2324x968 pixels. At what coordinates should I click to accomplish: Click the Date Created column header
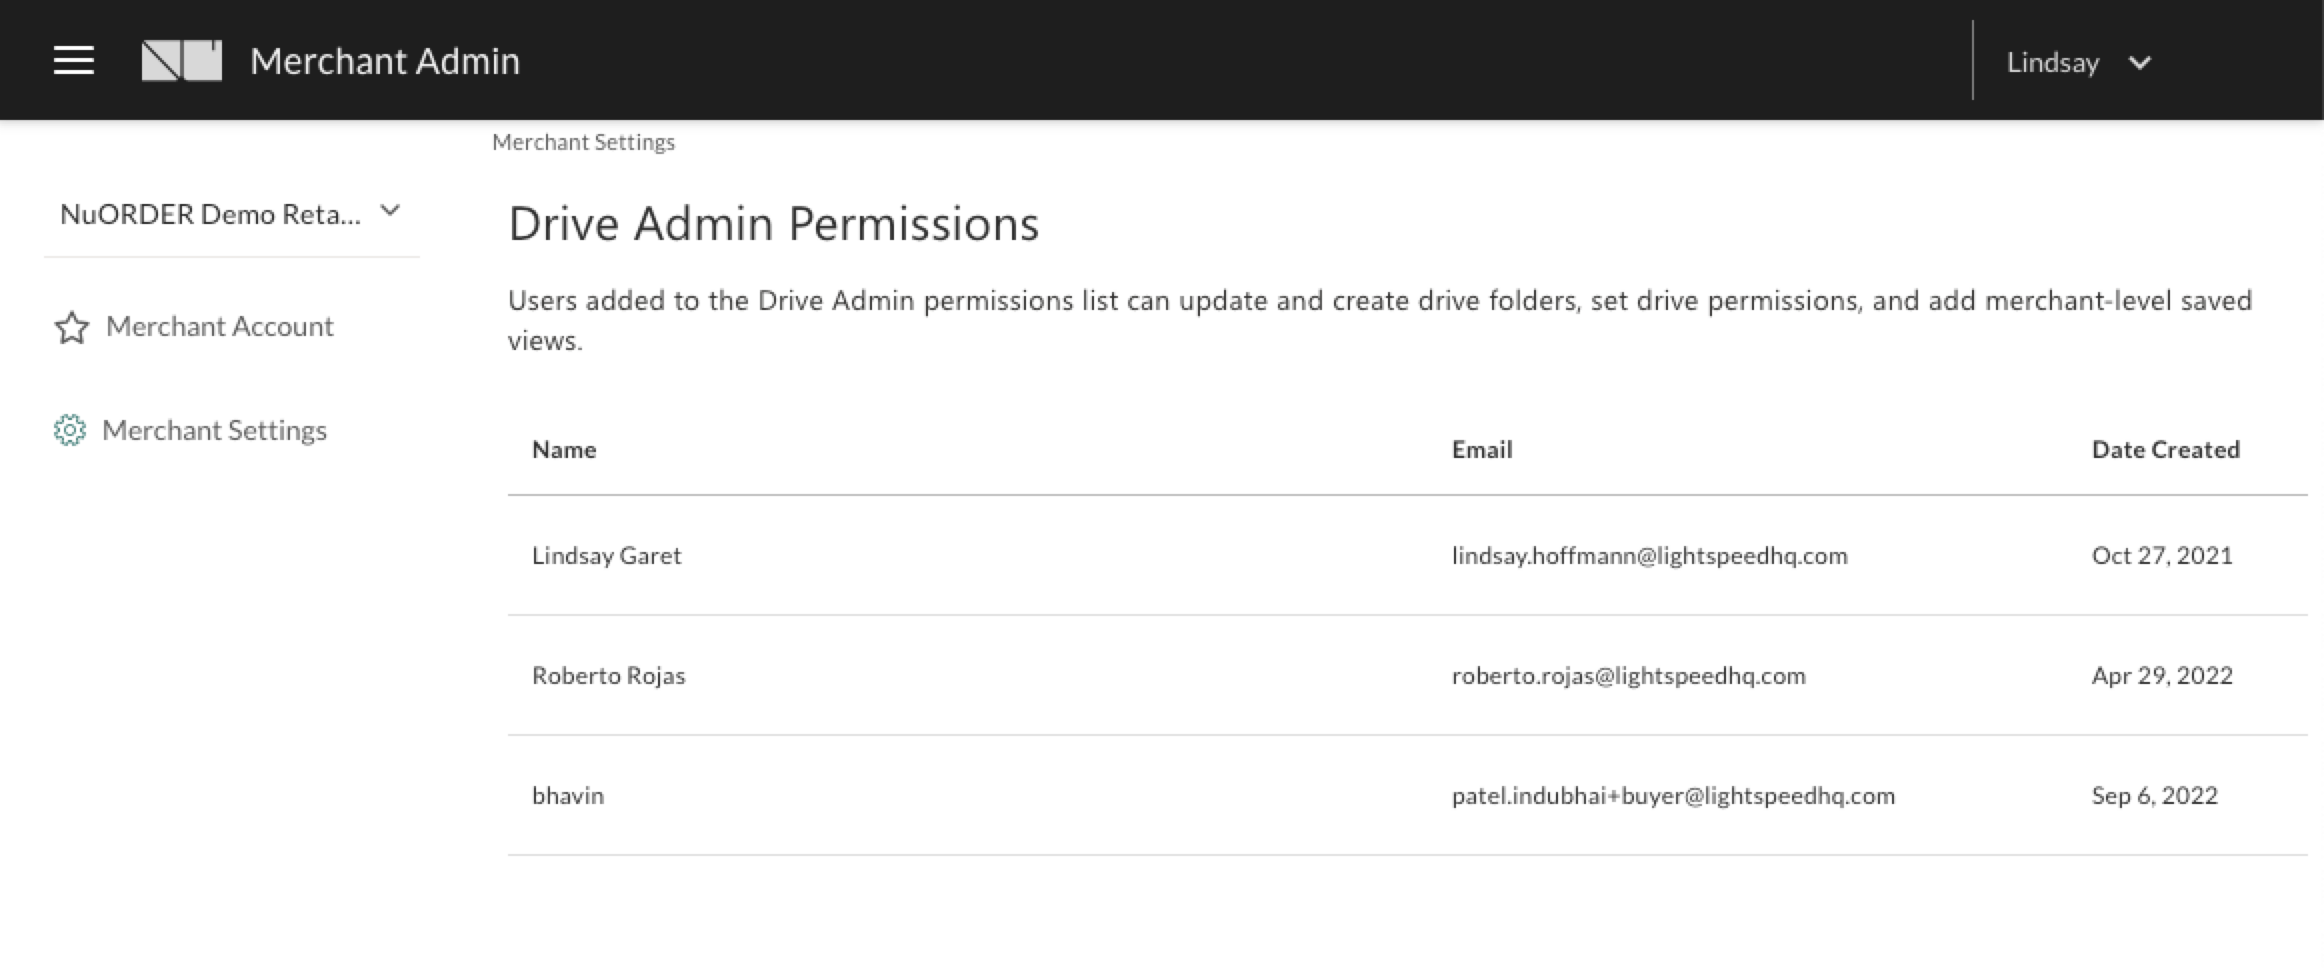(2166, 450)
